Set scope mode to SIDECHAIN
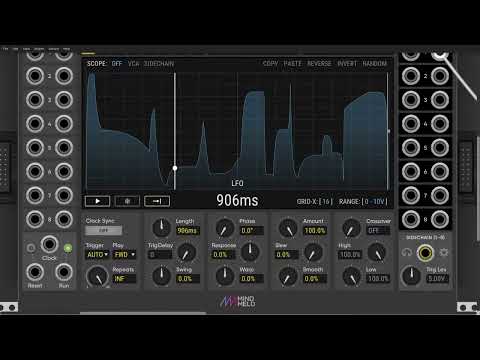480x360 pixels. pyautogui.click(x=159, y=63)
